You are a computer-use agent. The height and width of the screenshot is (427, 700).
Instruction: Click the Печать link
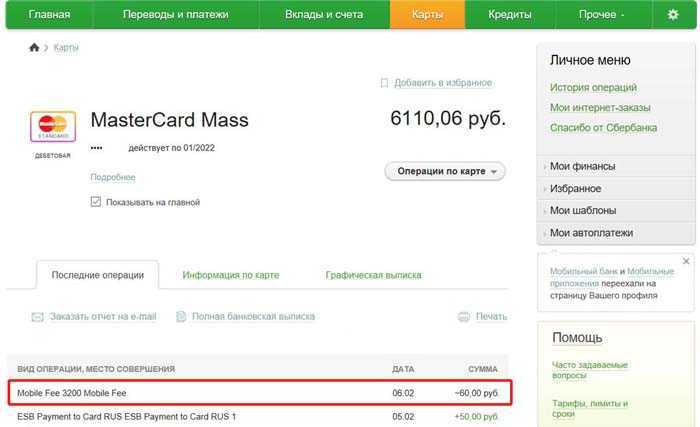point(491,317)
